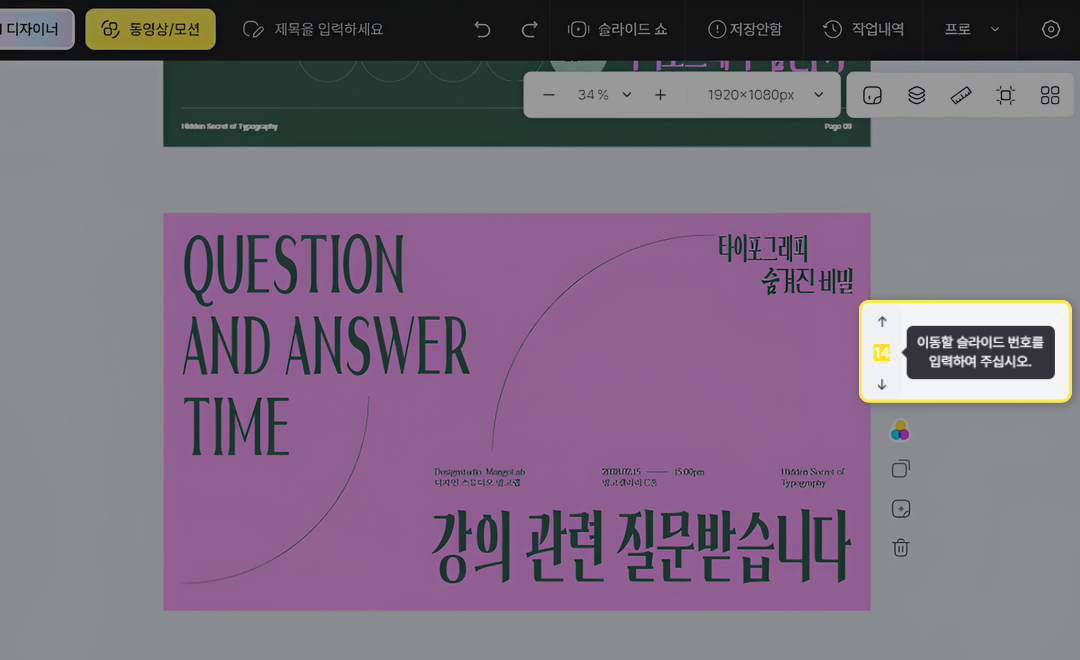Click the add-page sparkle icon
The image size is (1080, 660).
pyautogui.click(x=901, y=509)
